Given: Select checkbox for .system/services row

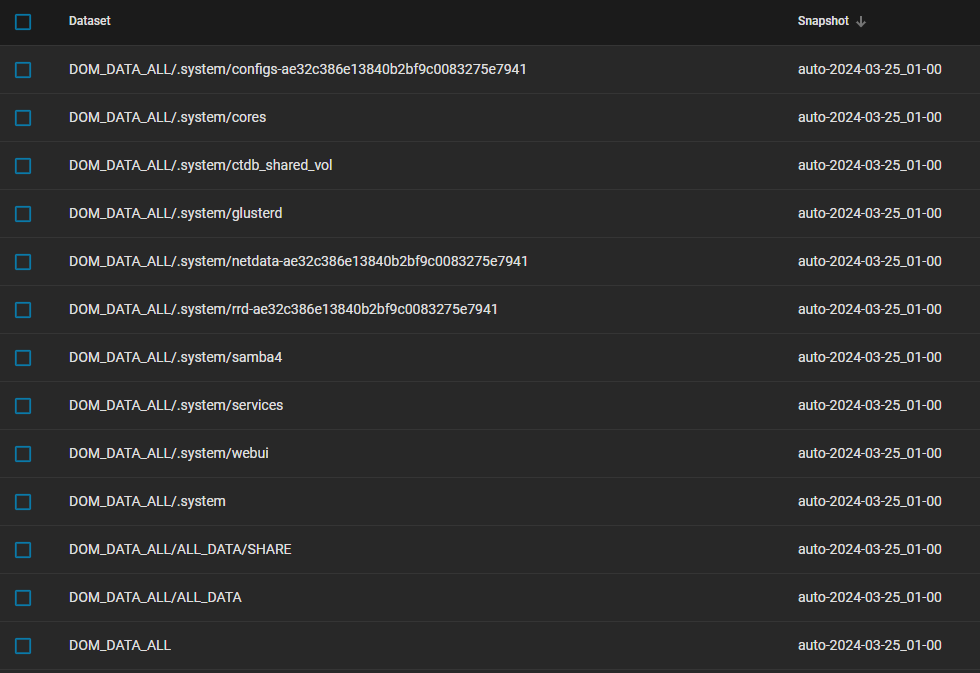Looking at the screenshot, I should (23, 406).
